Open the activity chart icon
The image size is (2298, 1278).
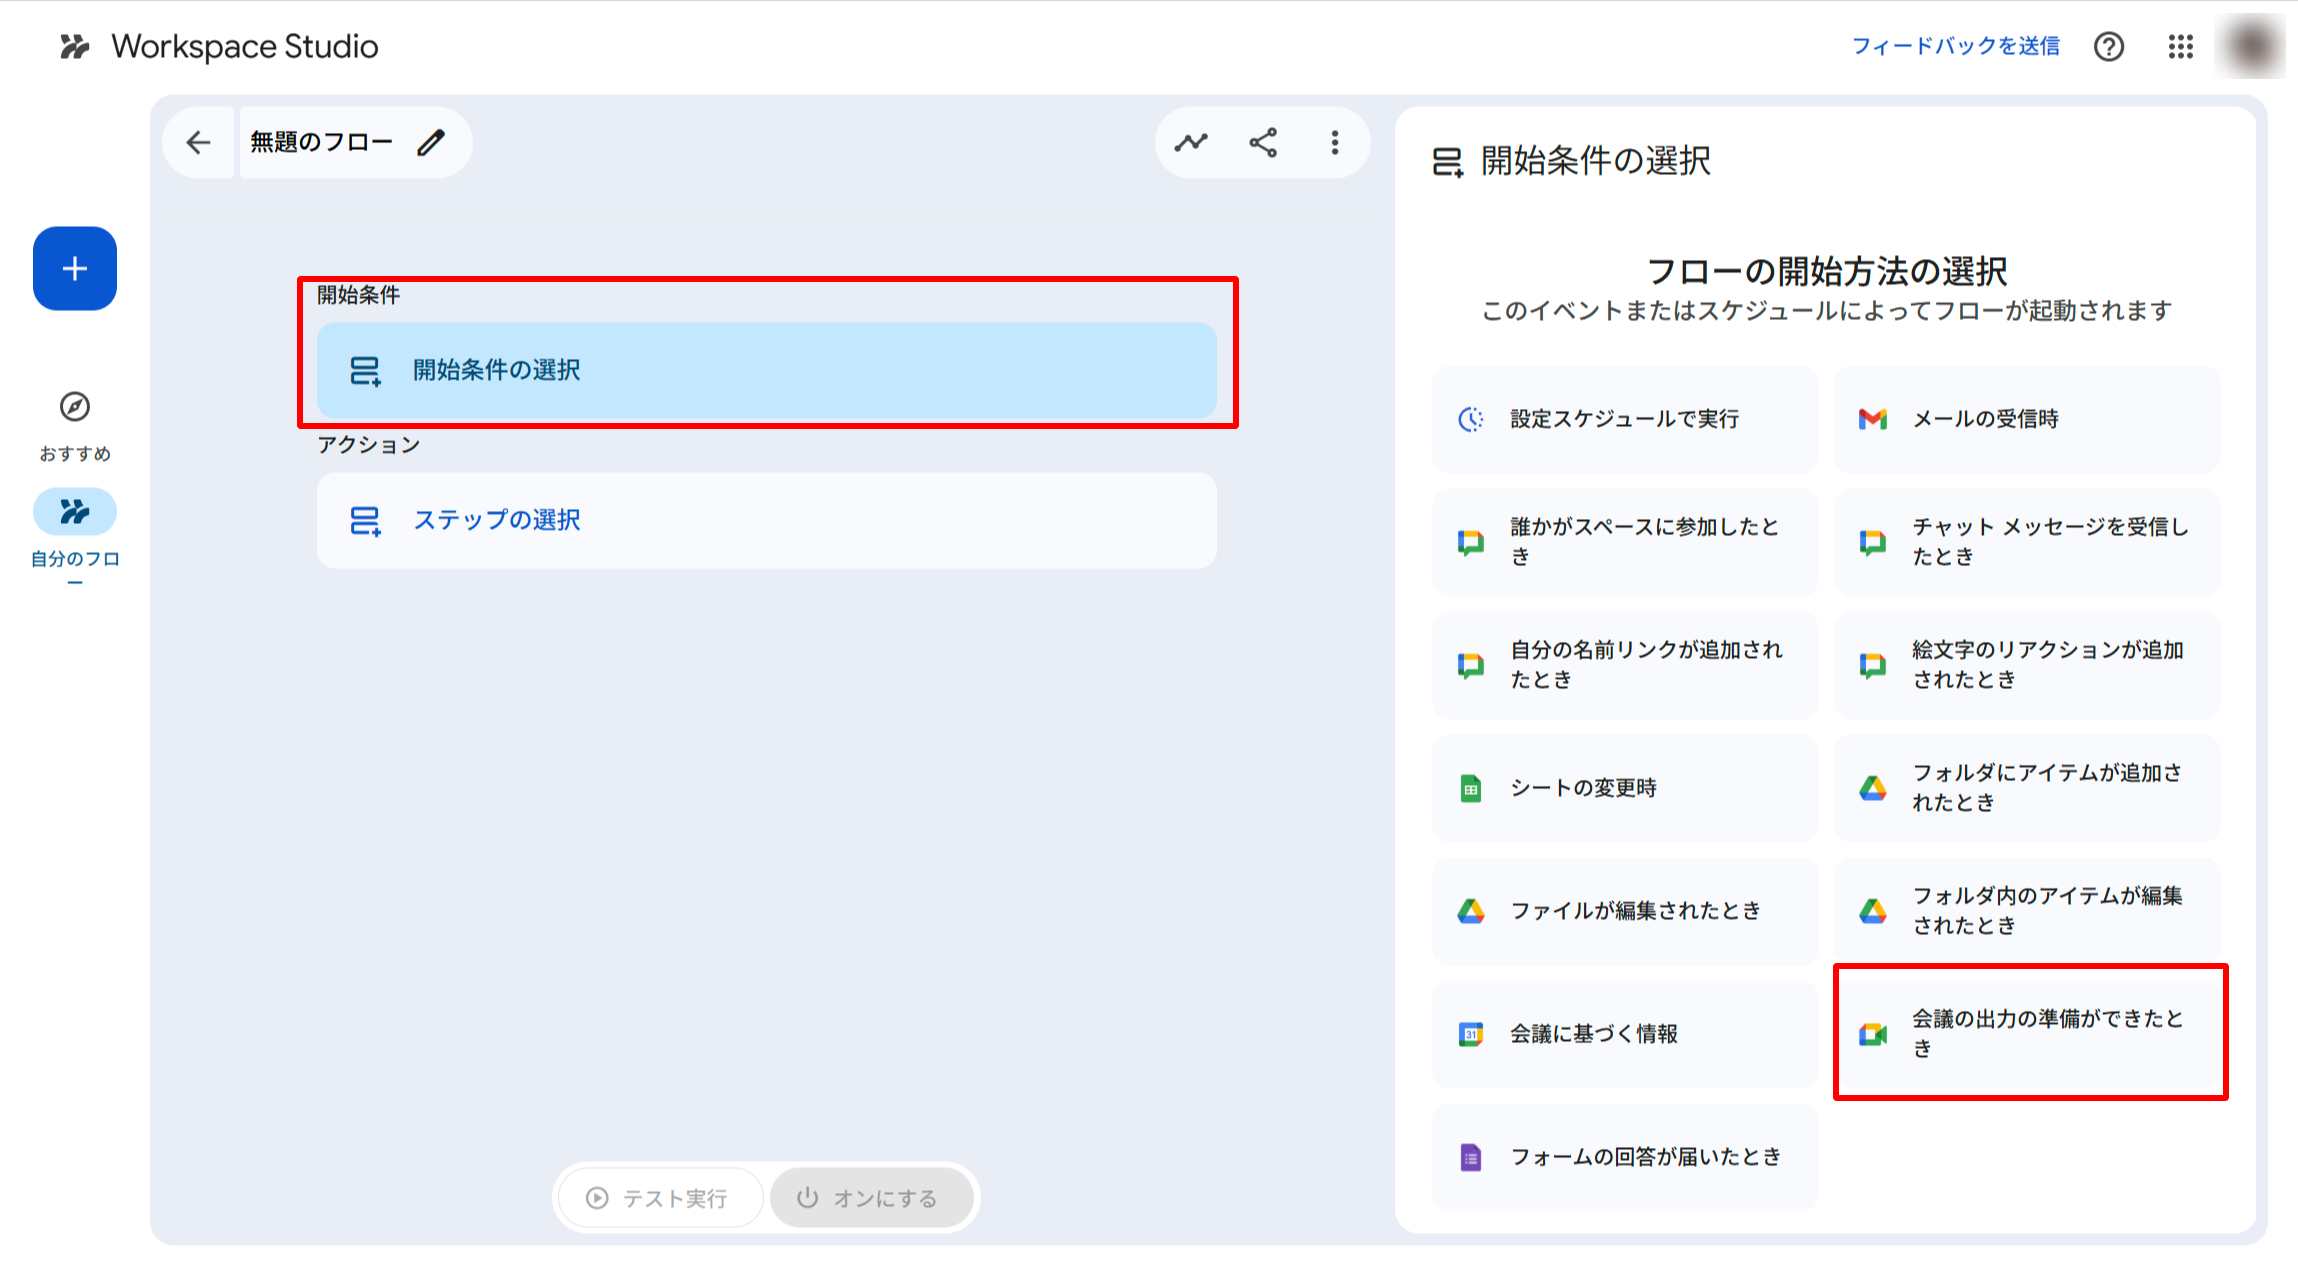pos(1191,143)
